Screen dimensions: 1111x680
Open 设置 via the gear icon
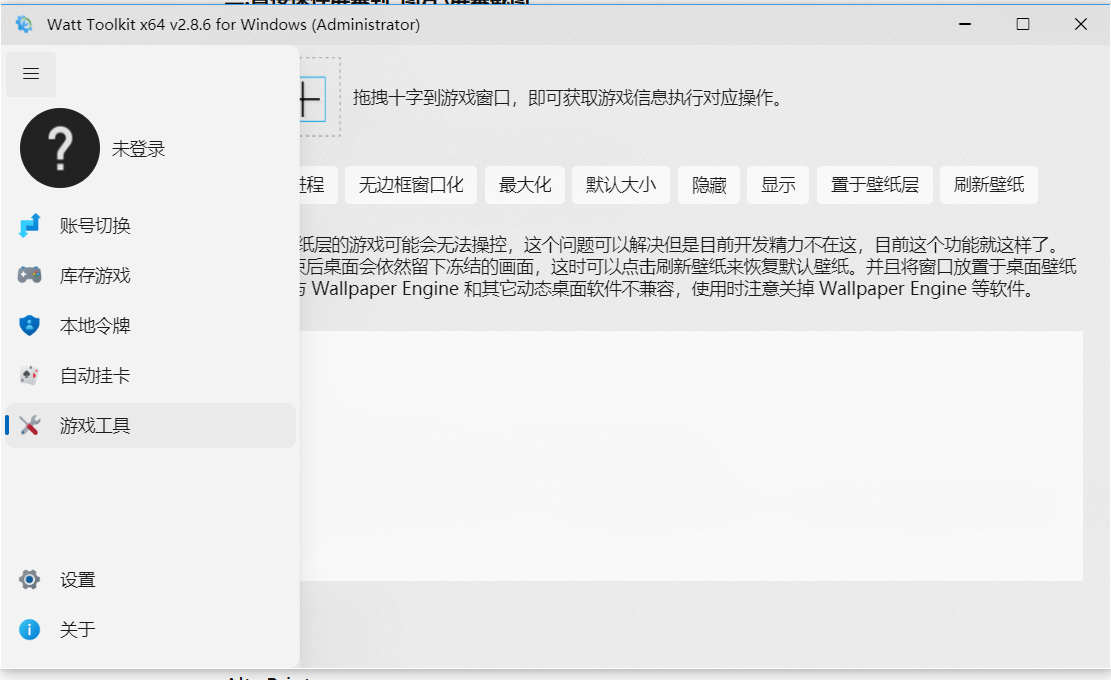[29, 579]
